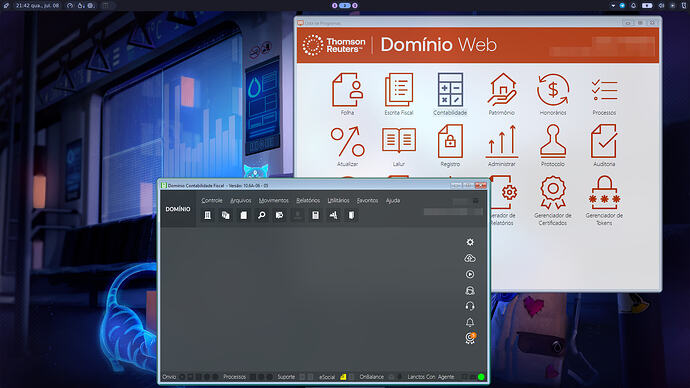
Task: Click the yellow eSocial status icon
Action: point(343,377)
